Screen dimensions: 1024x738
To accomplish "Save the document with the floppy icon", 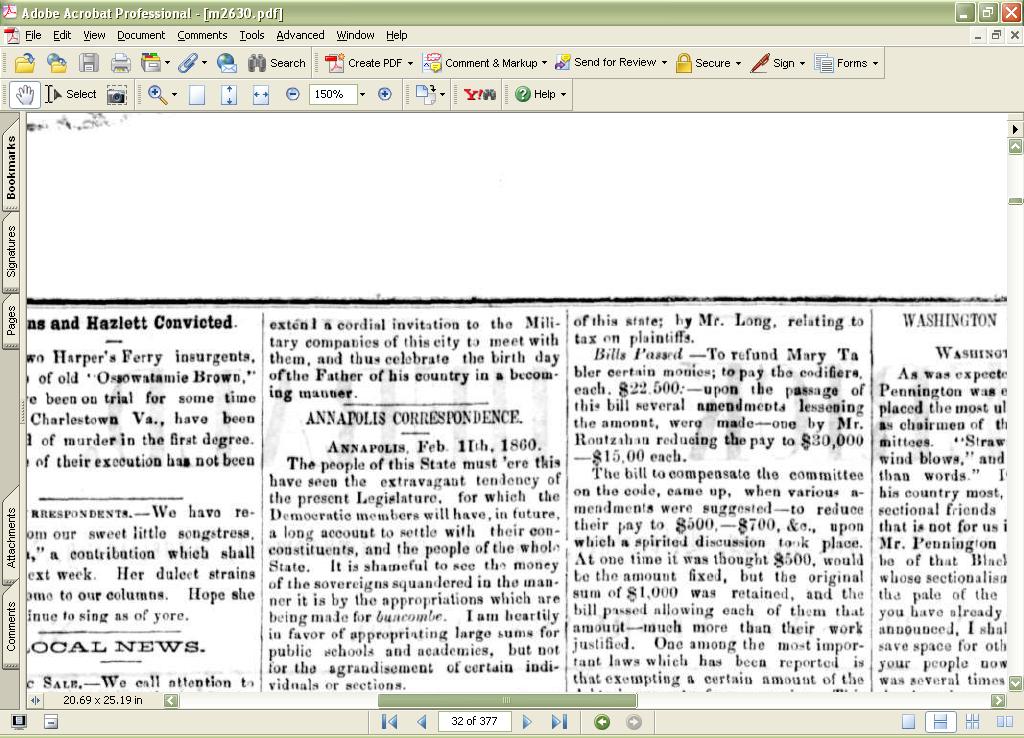I will pyautogui.click(x=89, y=63).
